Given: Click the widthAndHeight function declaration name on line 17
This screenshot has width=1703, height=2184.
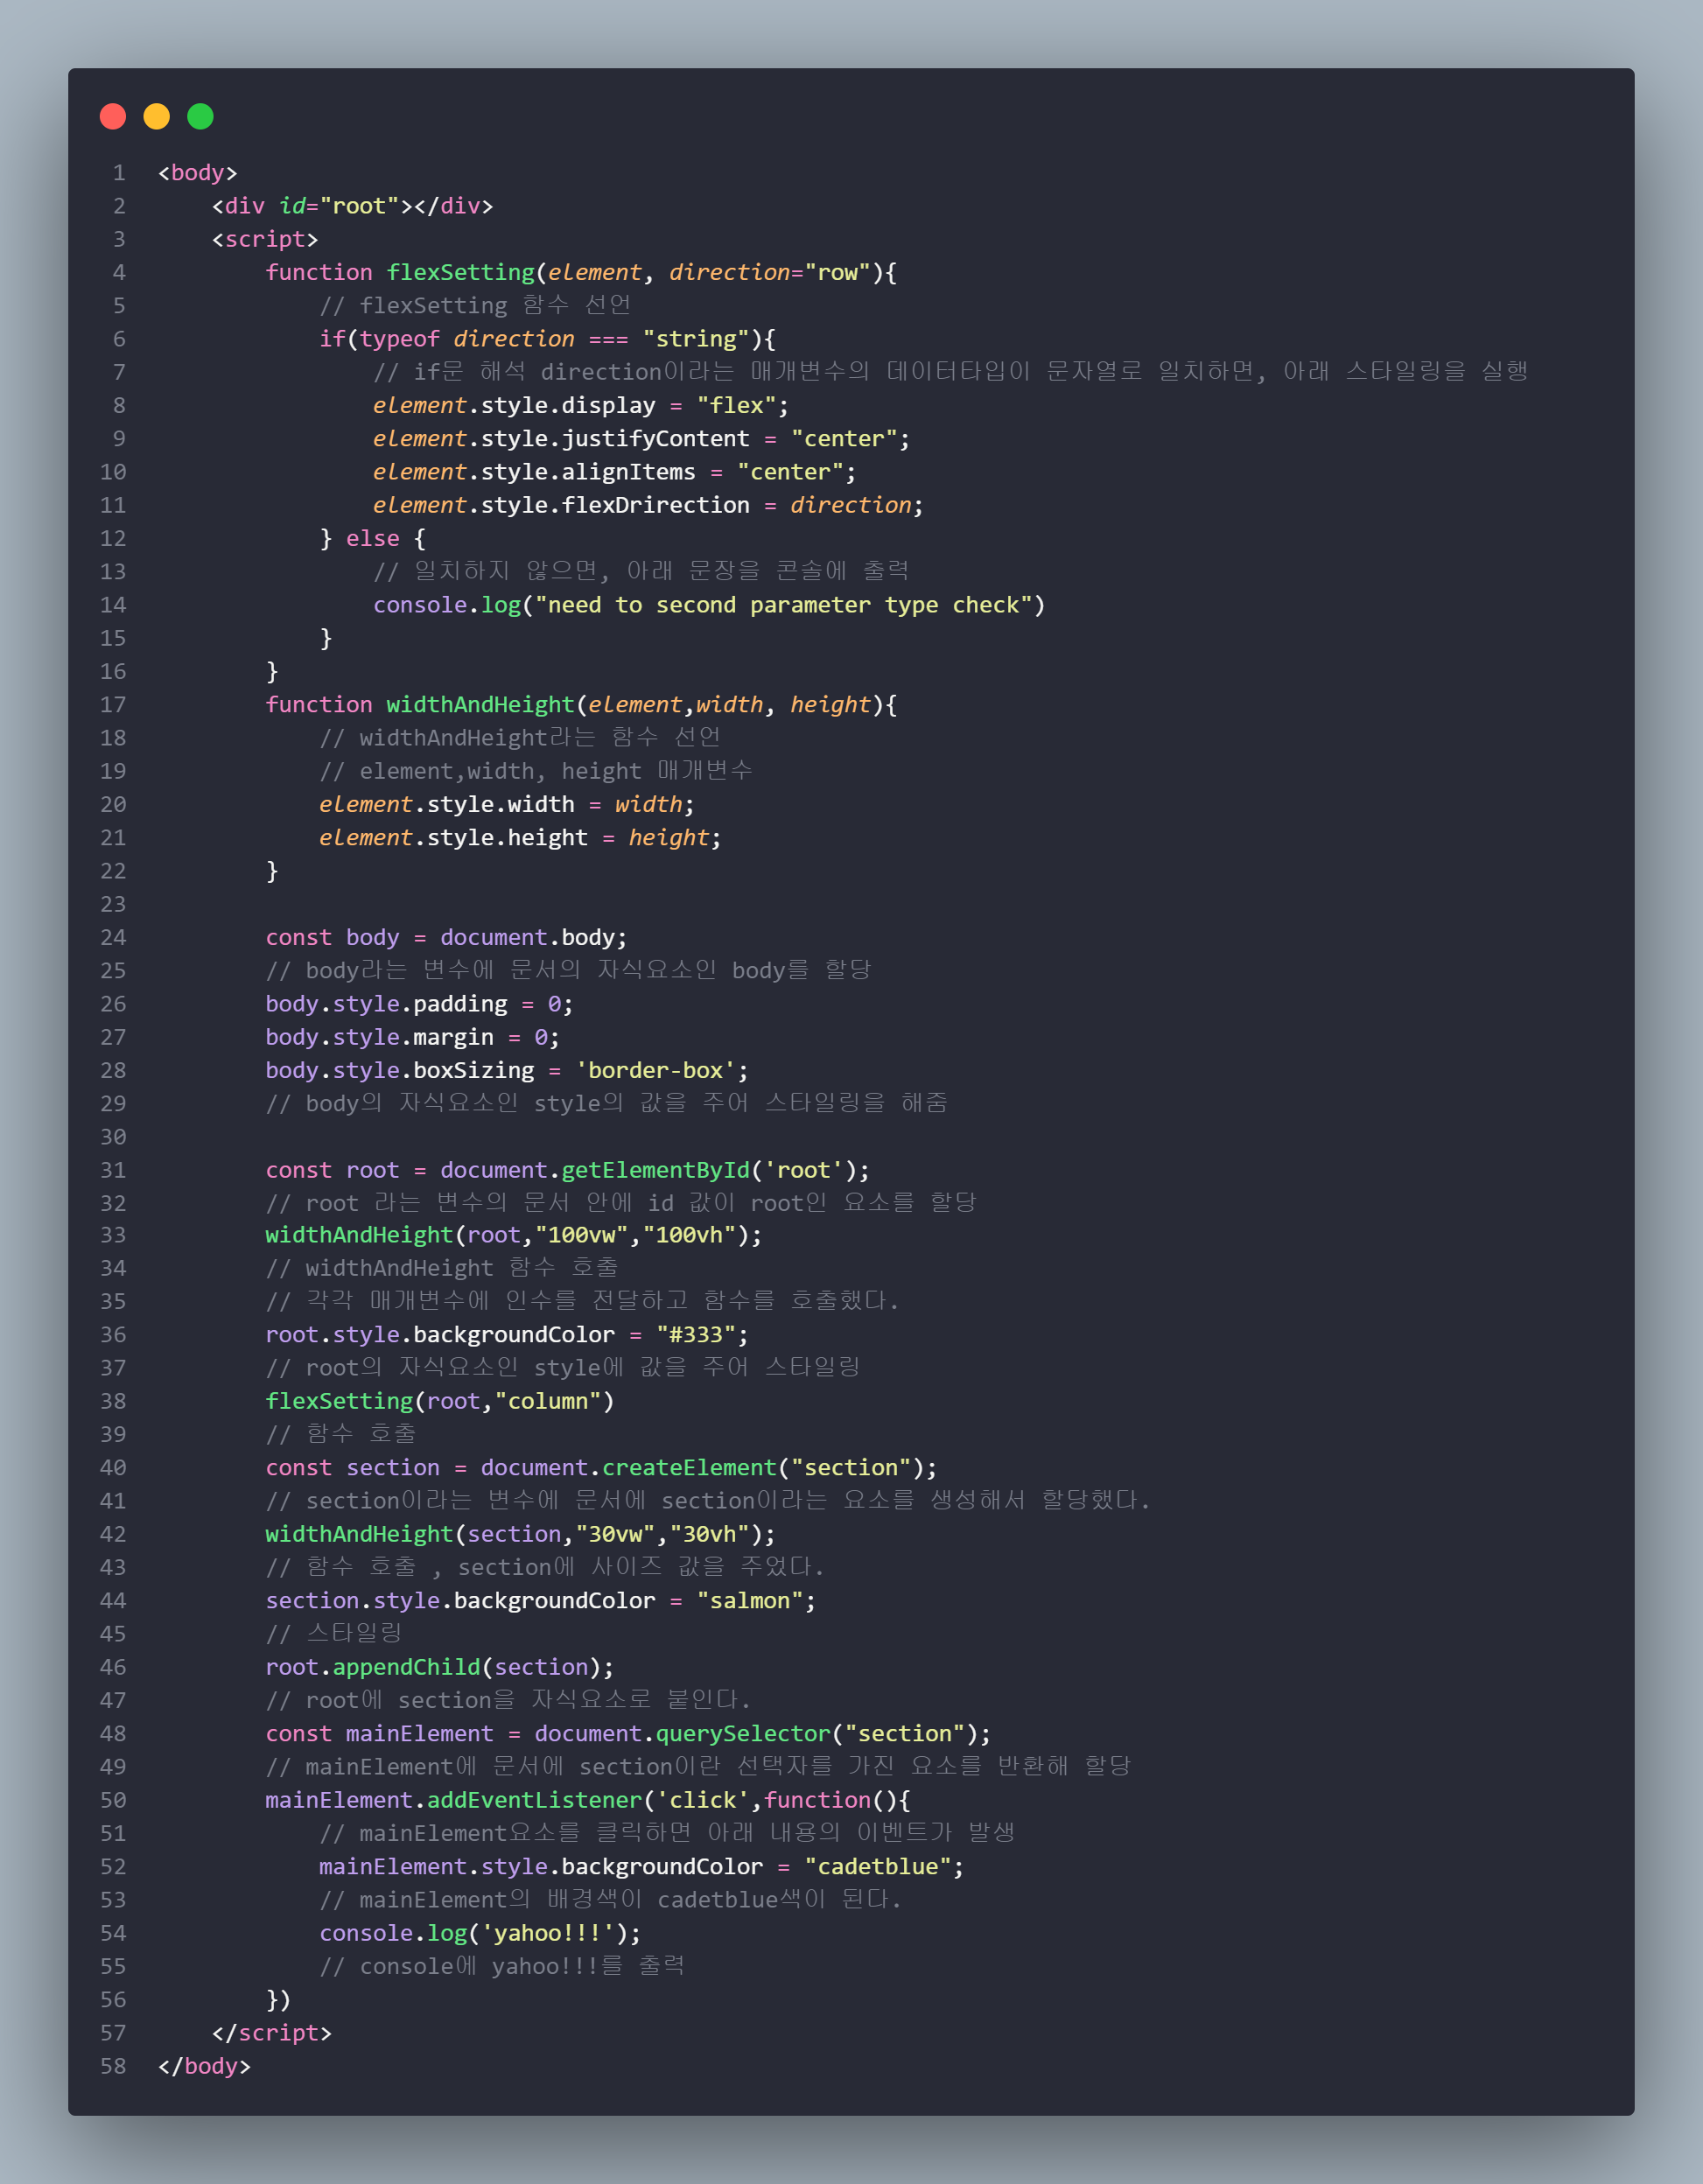Looking at the screenshot, I should 481,704.
